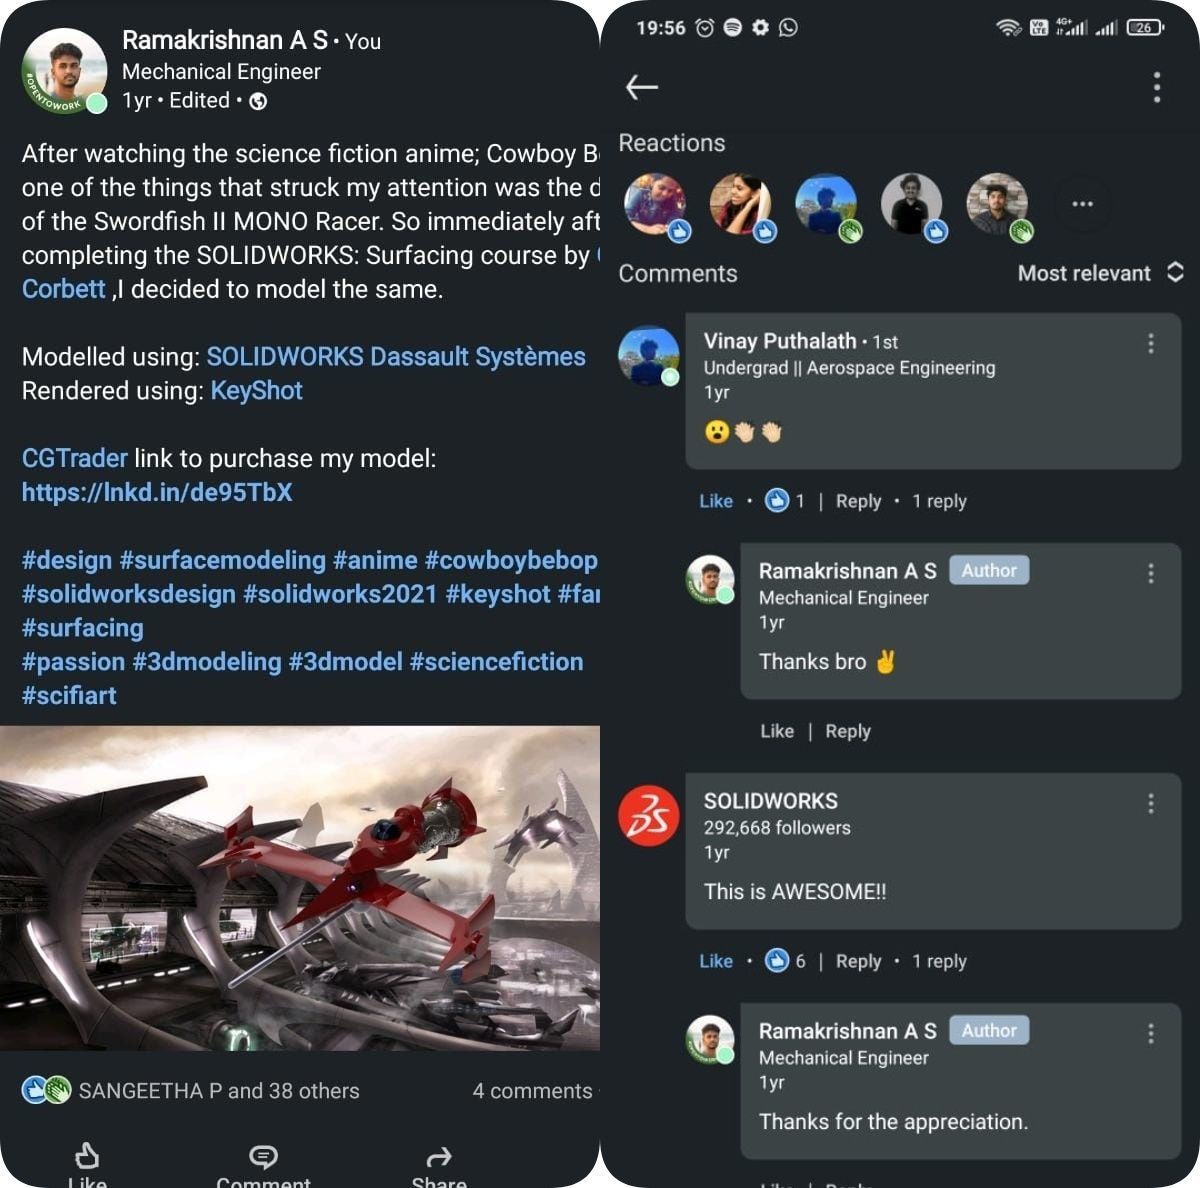Open options menu on Vinay Puthalath's comment

[x=1151, y=344]
